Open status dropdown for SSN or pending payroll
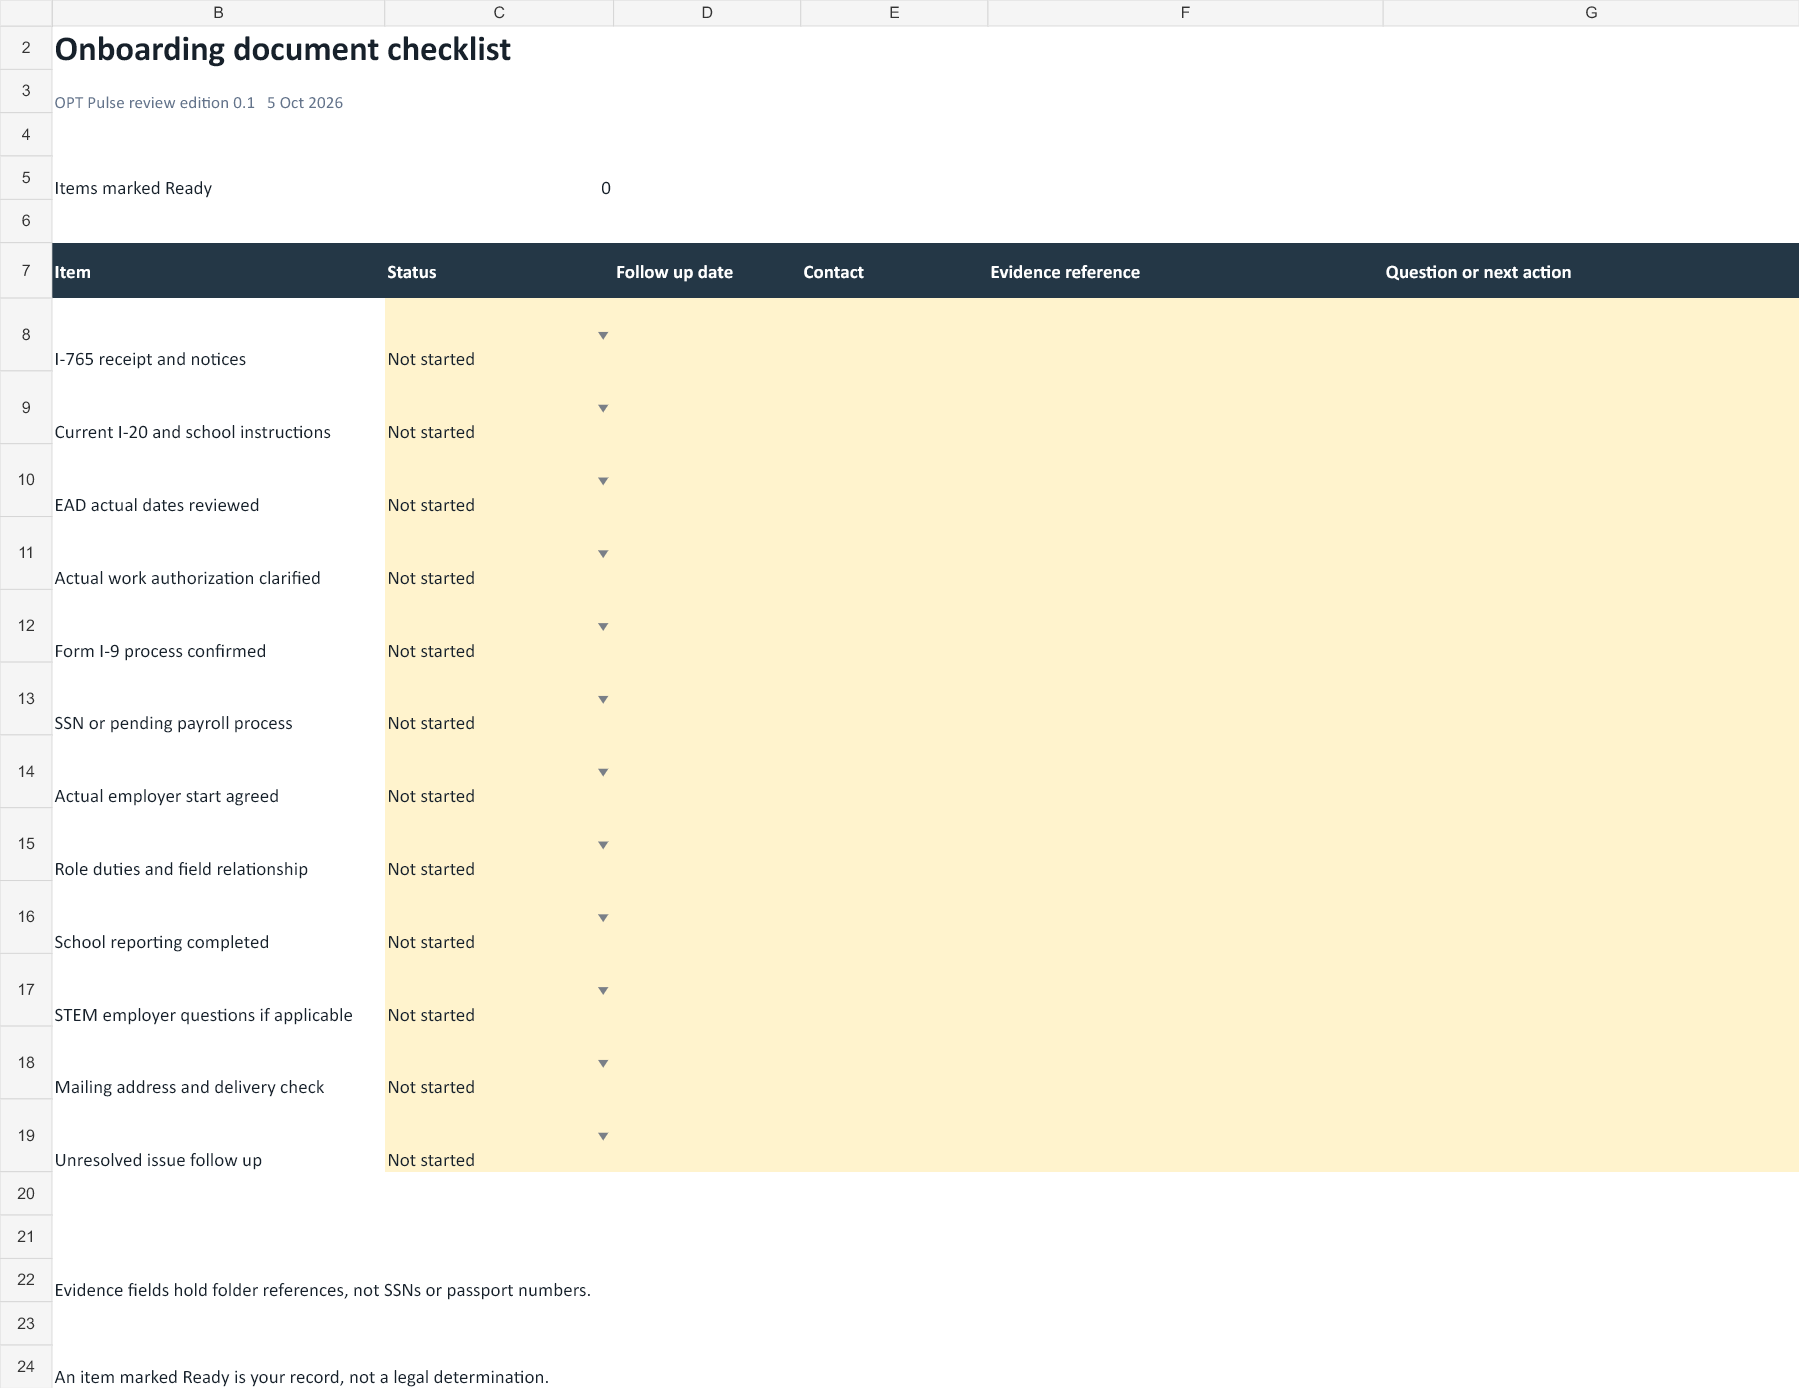Screen dimensions: 1799x1388 pos(603,700)
